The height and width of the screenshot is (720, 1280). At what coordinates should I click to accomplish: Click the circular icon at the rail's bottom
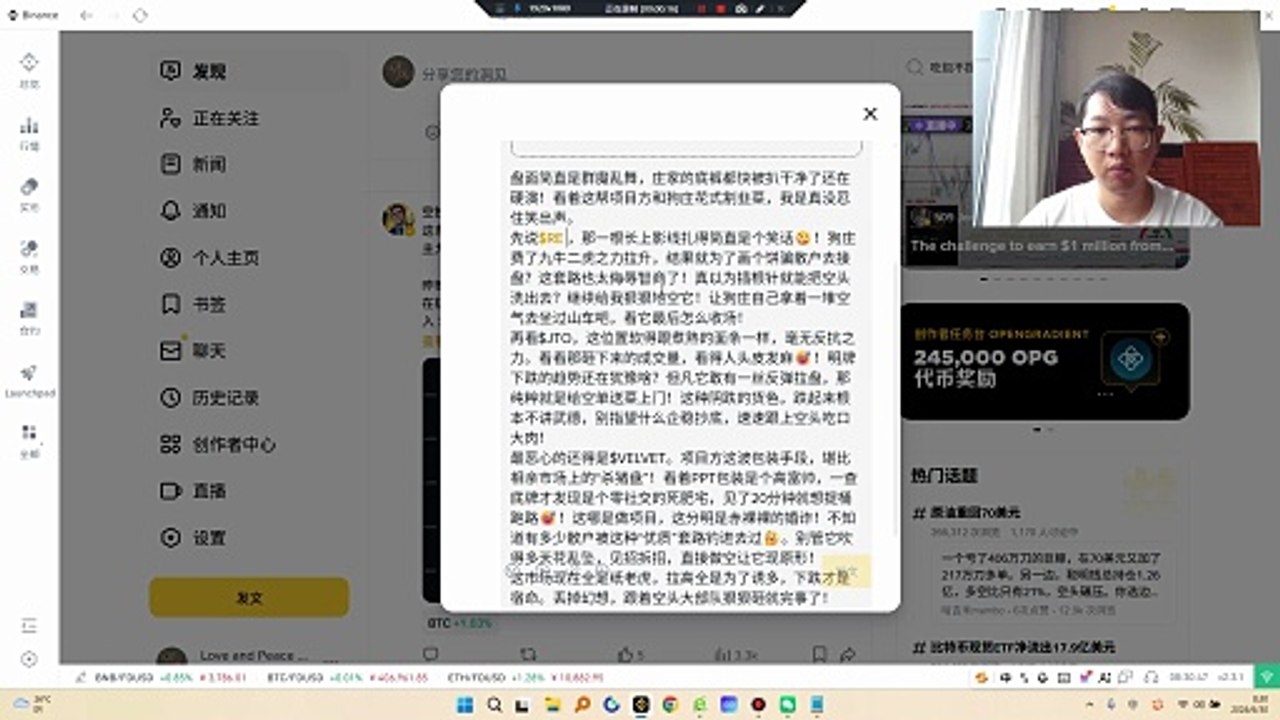[29, 659]
